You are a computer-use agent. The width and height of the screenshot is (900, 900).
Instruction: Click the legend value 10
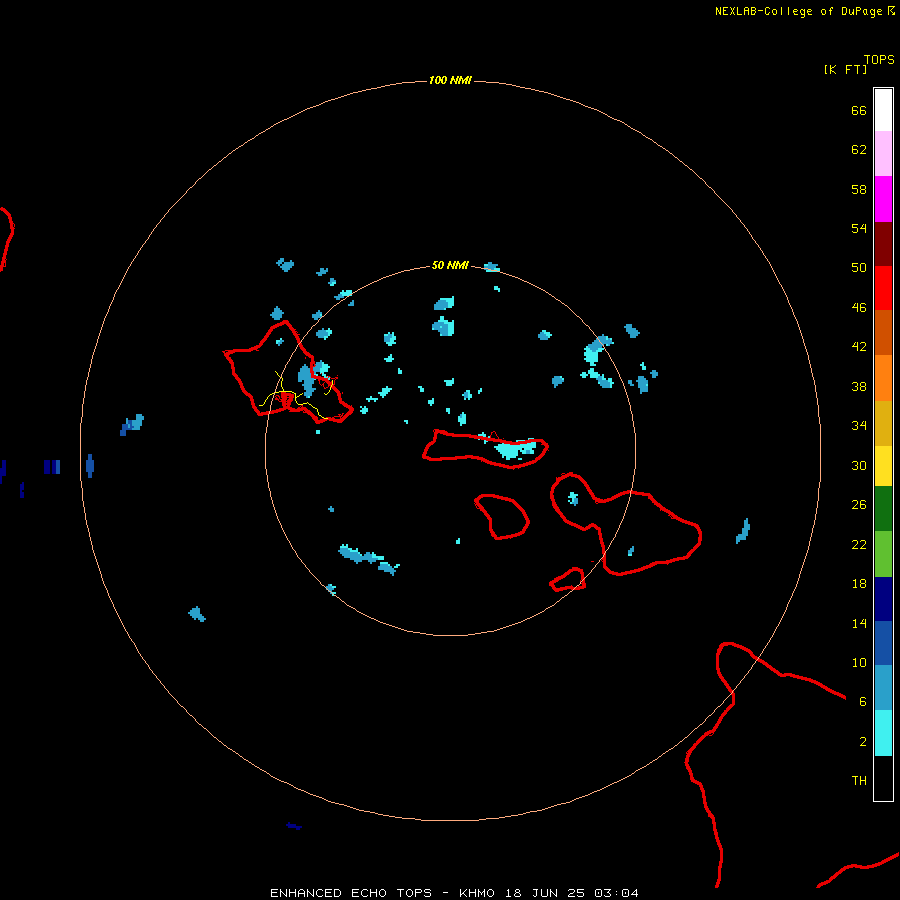(859, 662)
